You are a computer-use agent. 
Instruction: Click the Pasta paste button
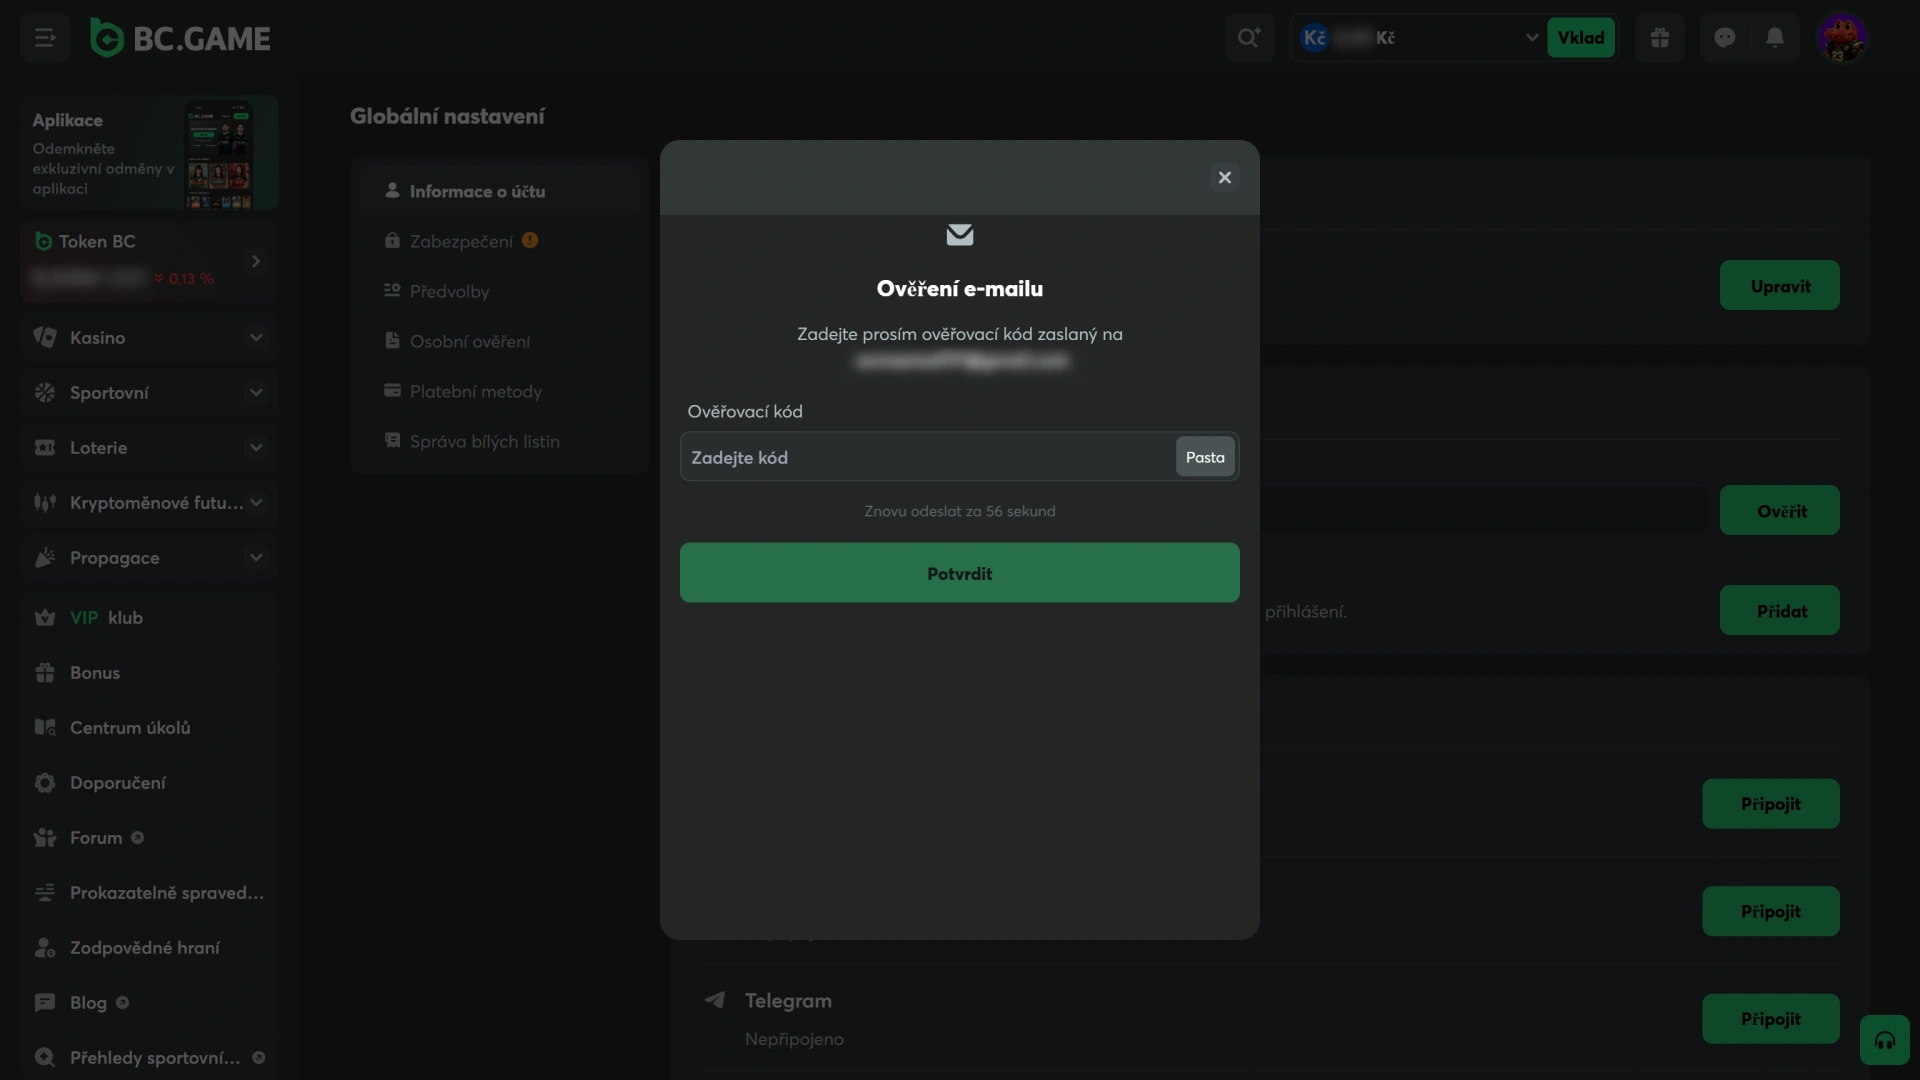coord(1205,457)
